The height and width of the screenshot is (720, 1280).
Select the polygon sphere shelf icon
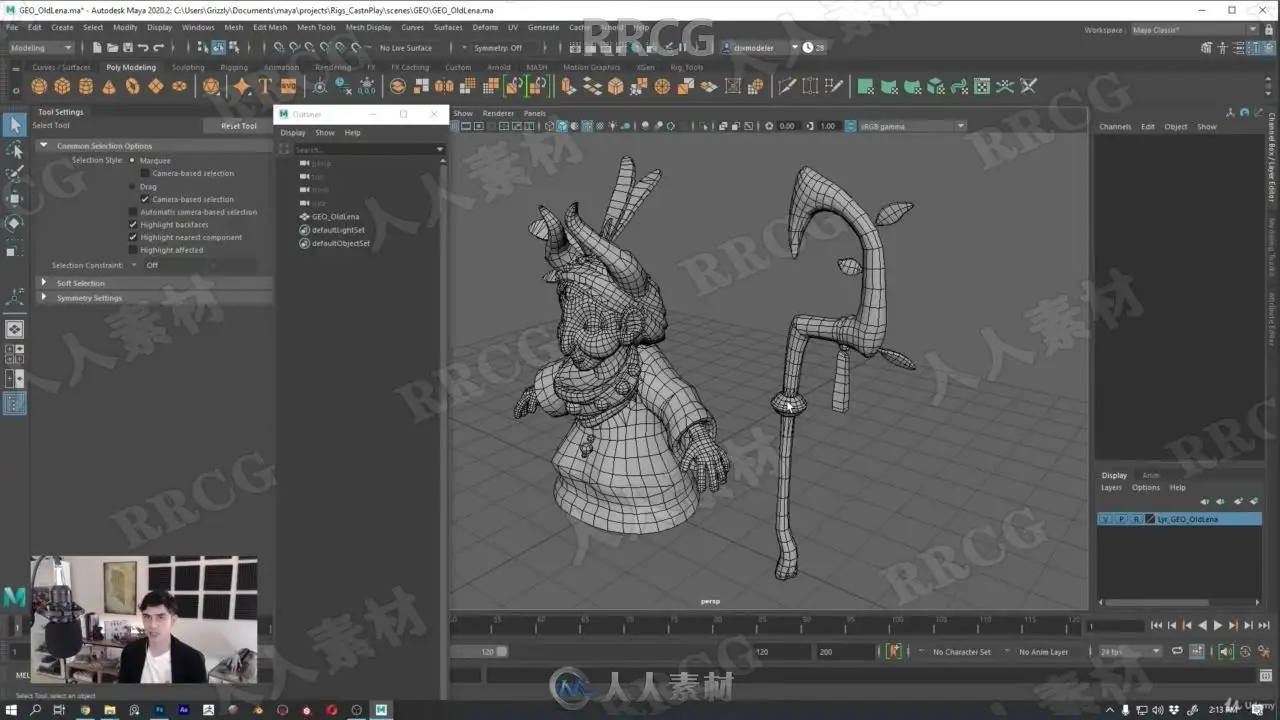pos(39,87)
